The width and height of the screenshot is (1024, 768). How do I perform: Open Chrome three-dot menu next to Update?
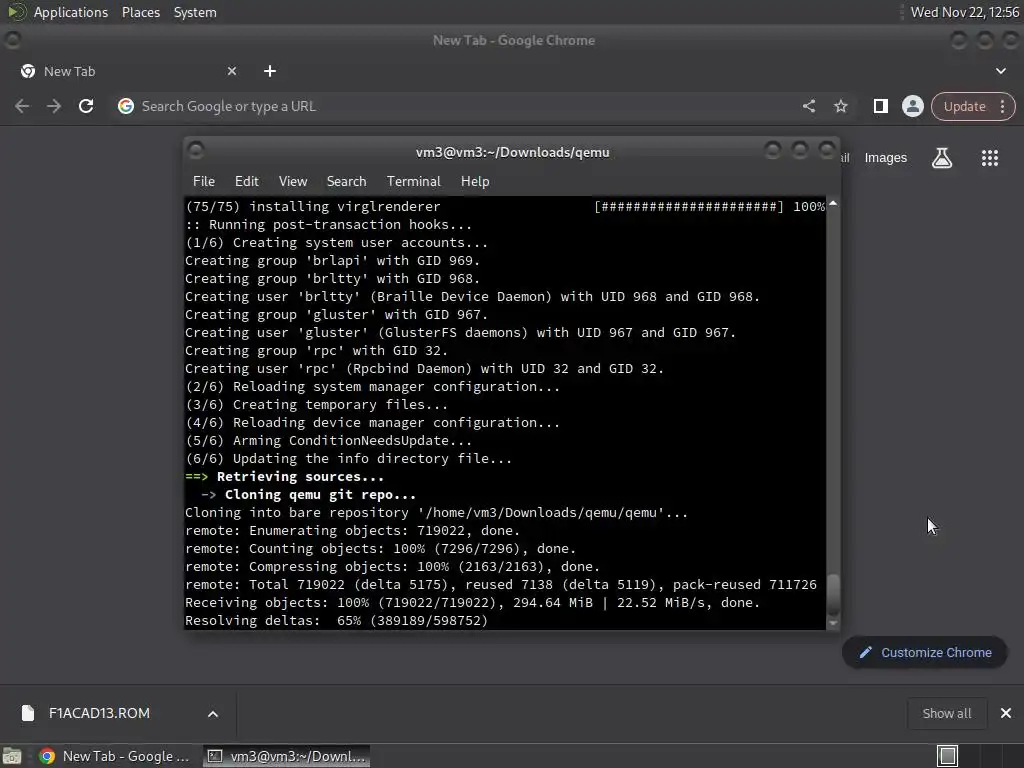(1002, 106)
